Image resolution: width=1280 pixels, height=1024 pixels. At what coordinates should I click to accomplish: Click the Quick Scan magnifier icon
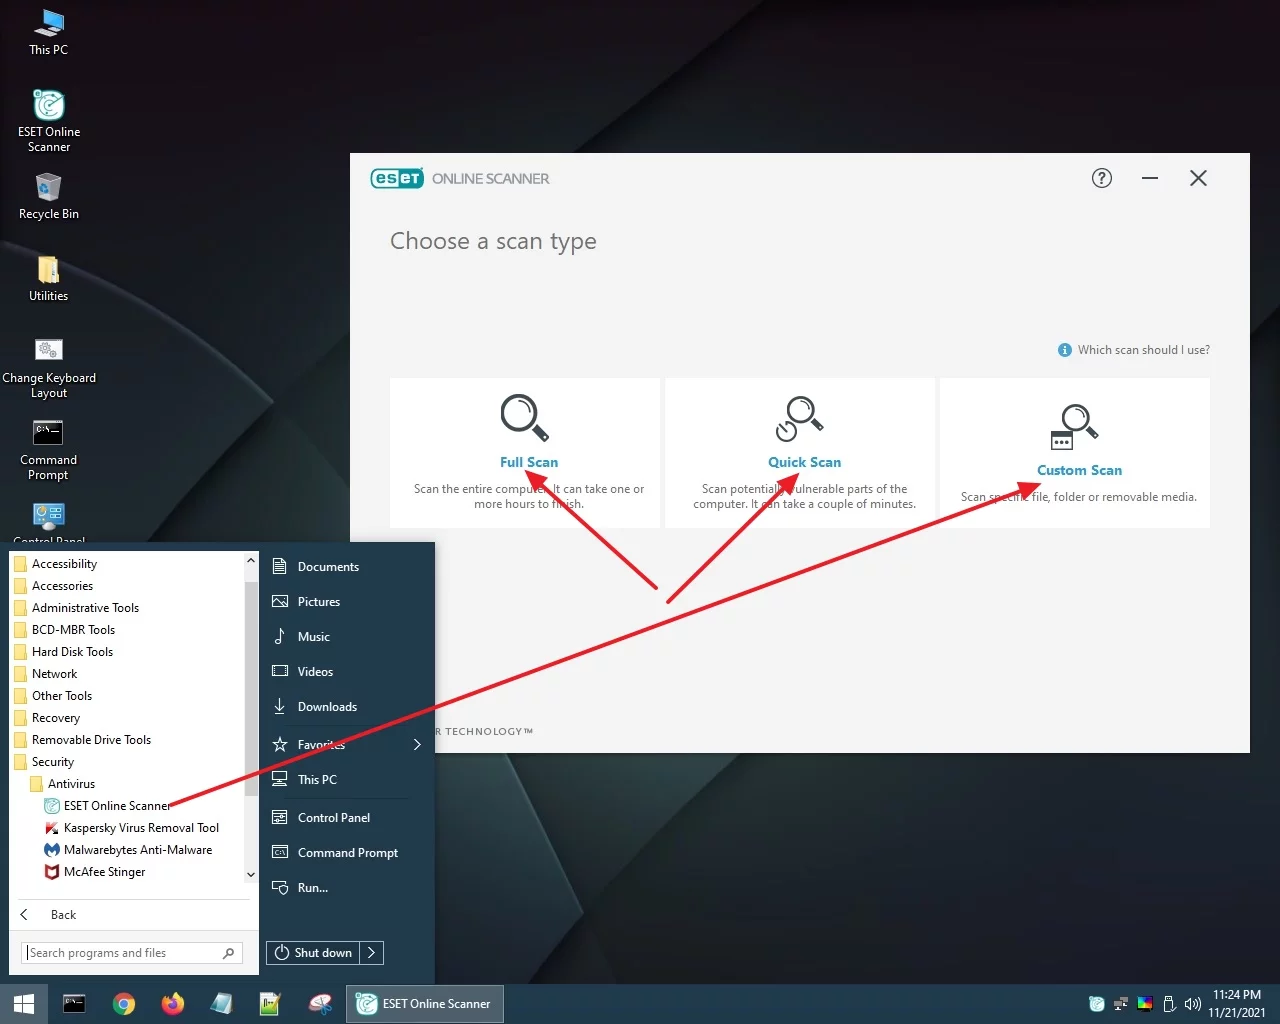[x=800, y=418]
